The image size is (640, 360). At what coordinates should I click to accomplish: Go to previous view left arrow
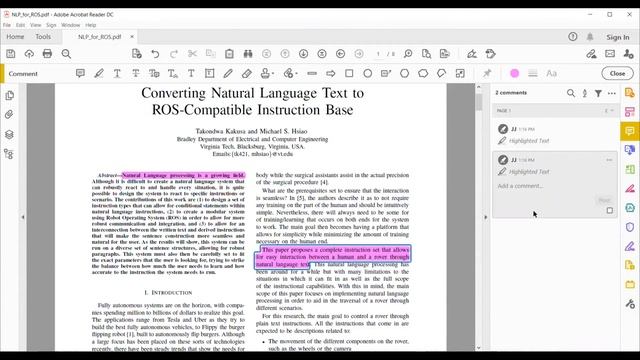[340, 54]
